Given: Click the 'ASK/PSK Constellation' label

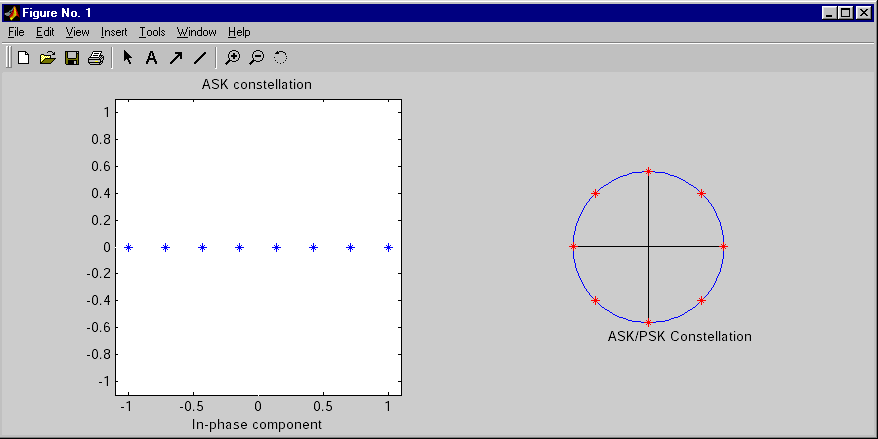Looking at the screenshot, I should click(x=679, y=336).
